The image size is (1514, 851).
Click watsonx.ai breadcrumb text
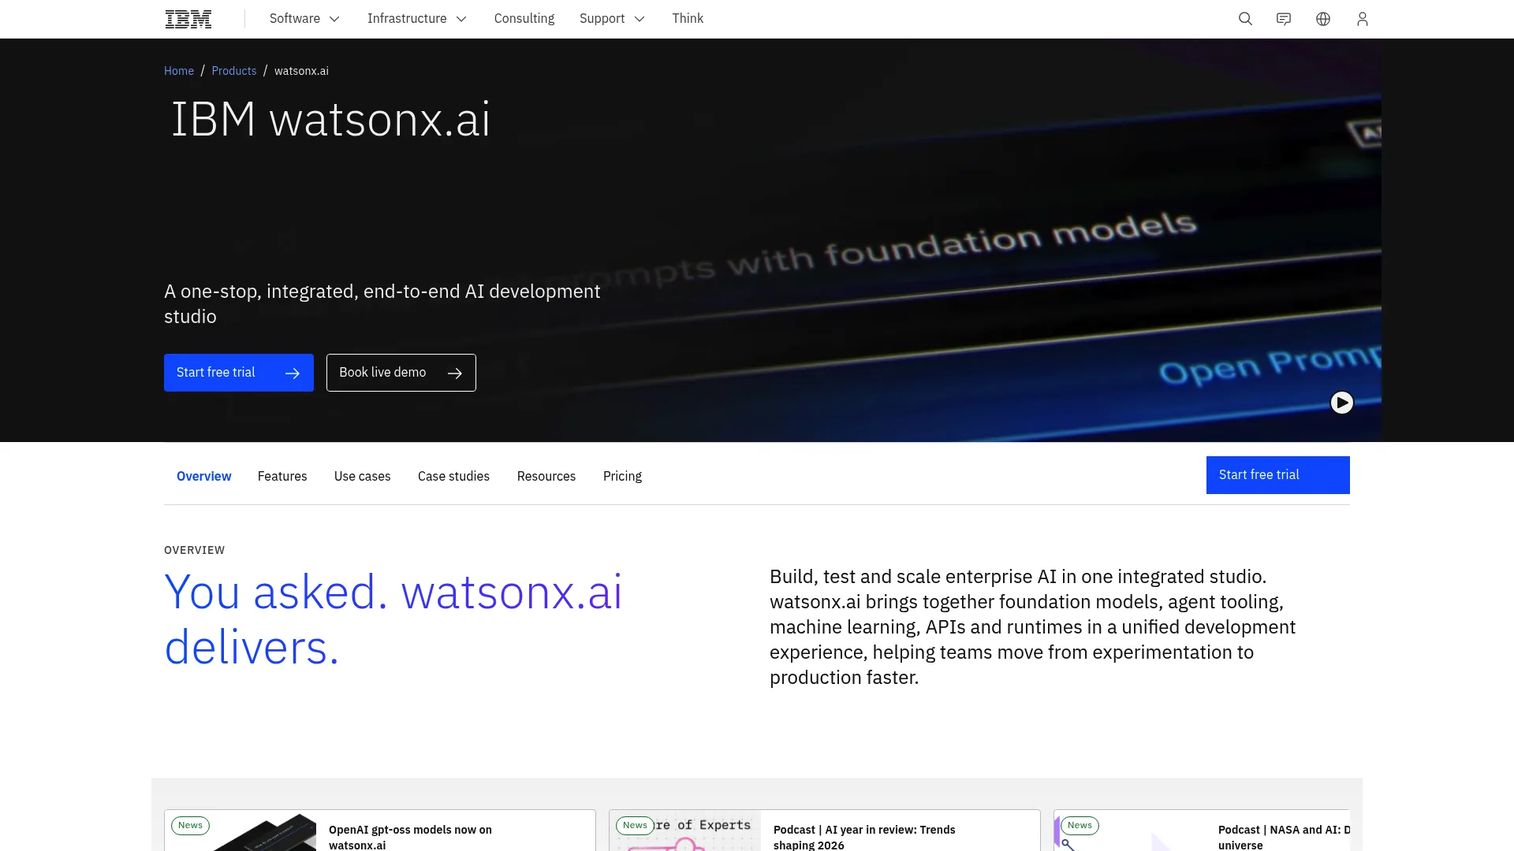301,71
